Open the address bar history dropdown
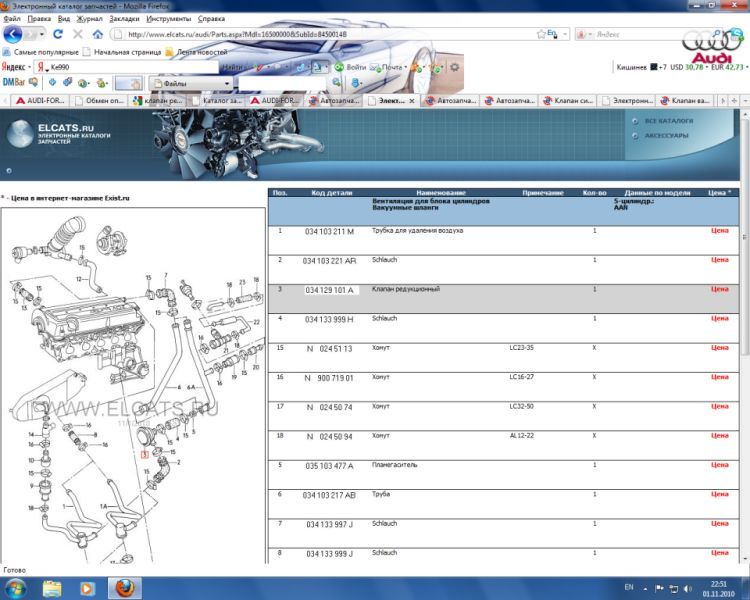Screen dimensions: 750x600 [x=565, y=34]
